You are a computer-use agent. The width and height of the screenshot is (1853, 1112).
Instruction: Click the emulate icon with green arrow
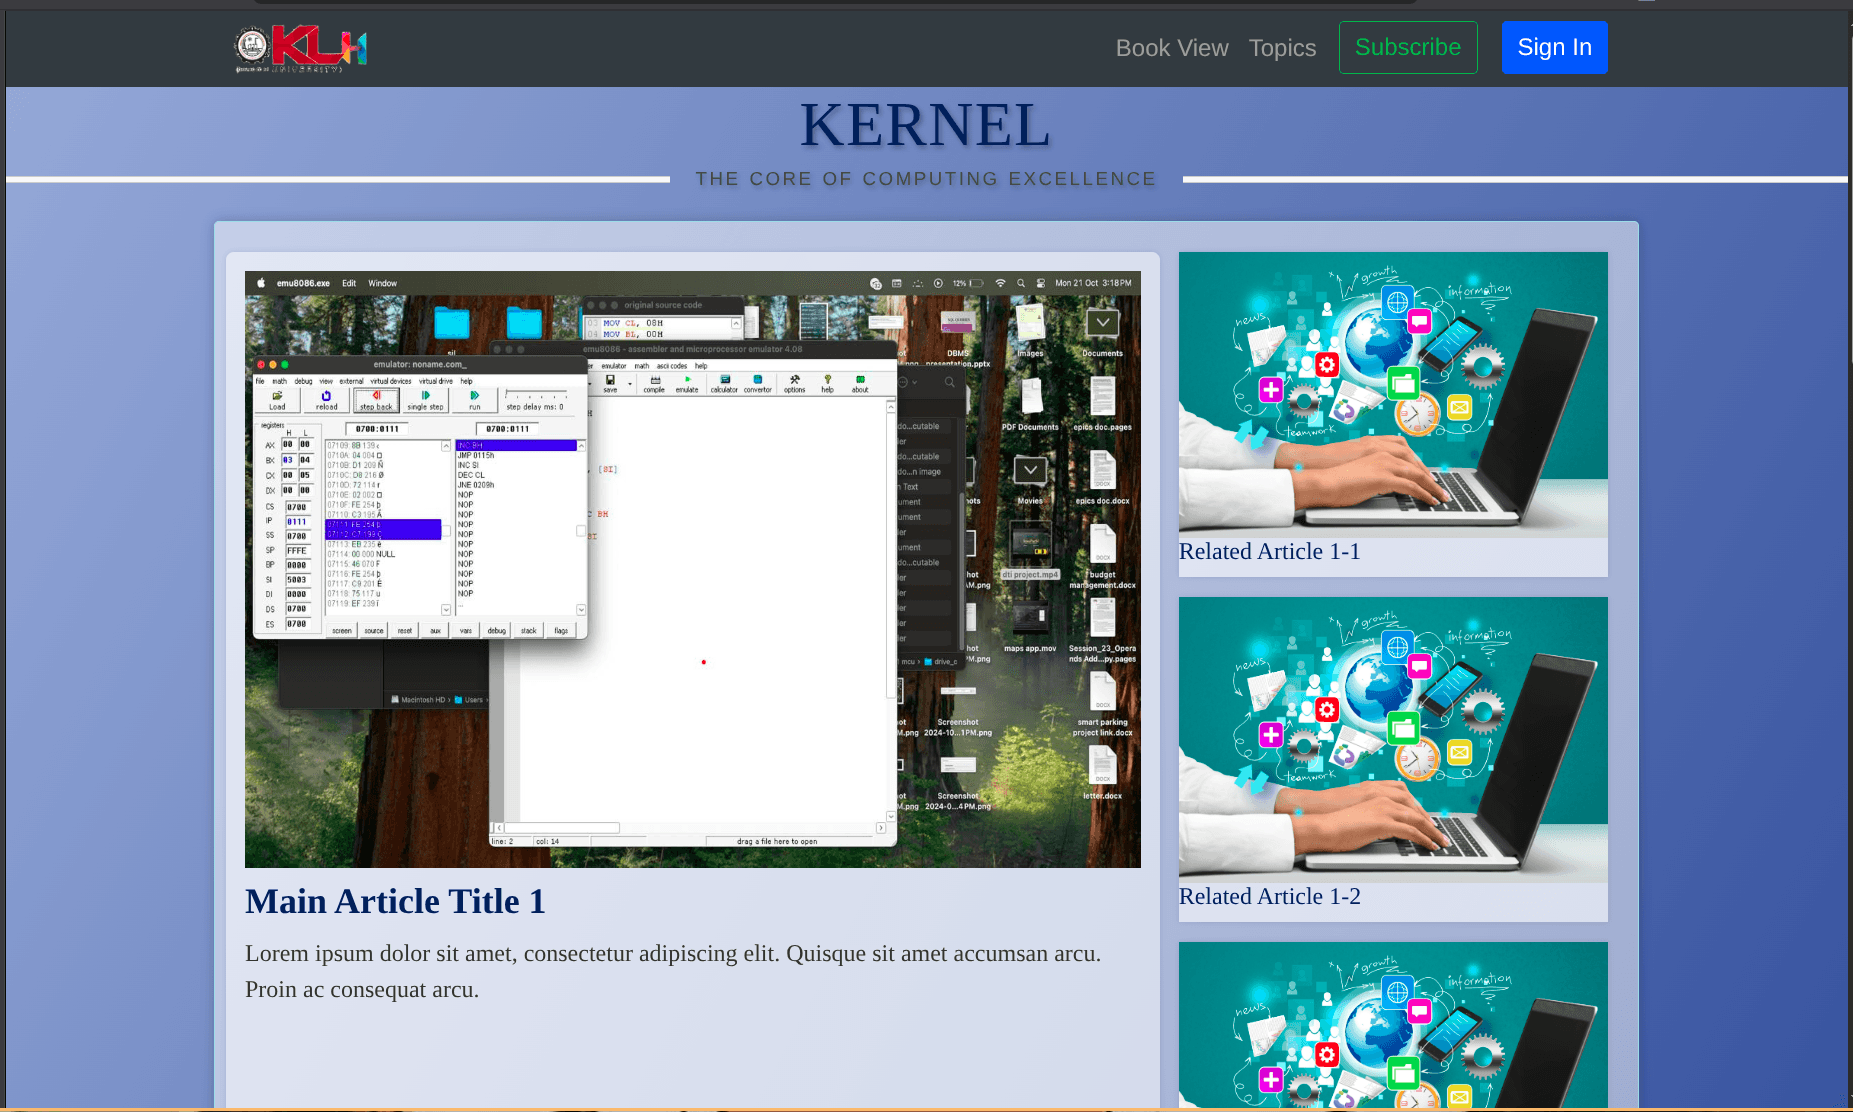coord(688,380)
